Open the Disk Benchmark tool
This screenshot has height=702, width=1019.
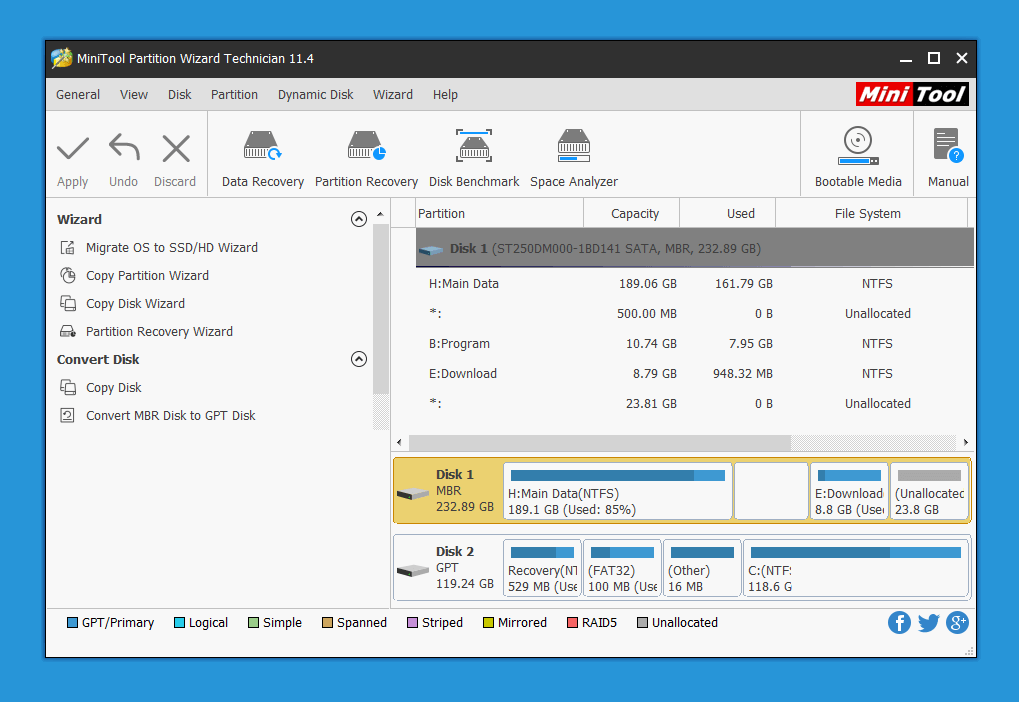pos(474,159)
